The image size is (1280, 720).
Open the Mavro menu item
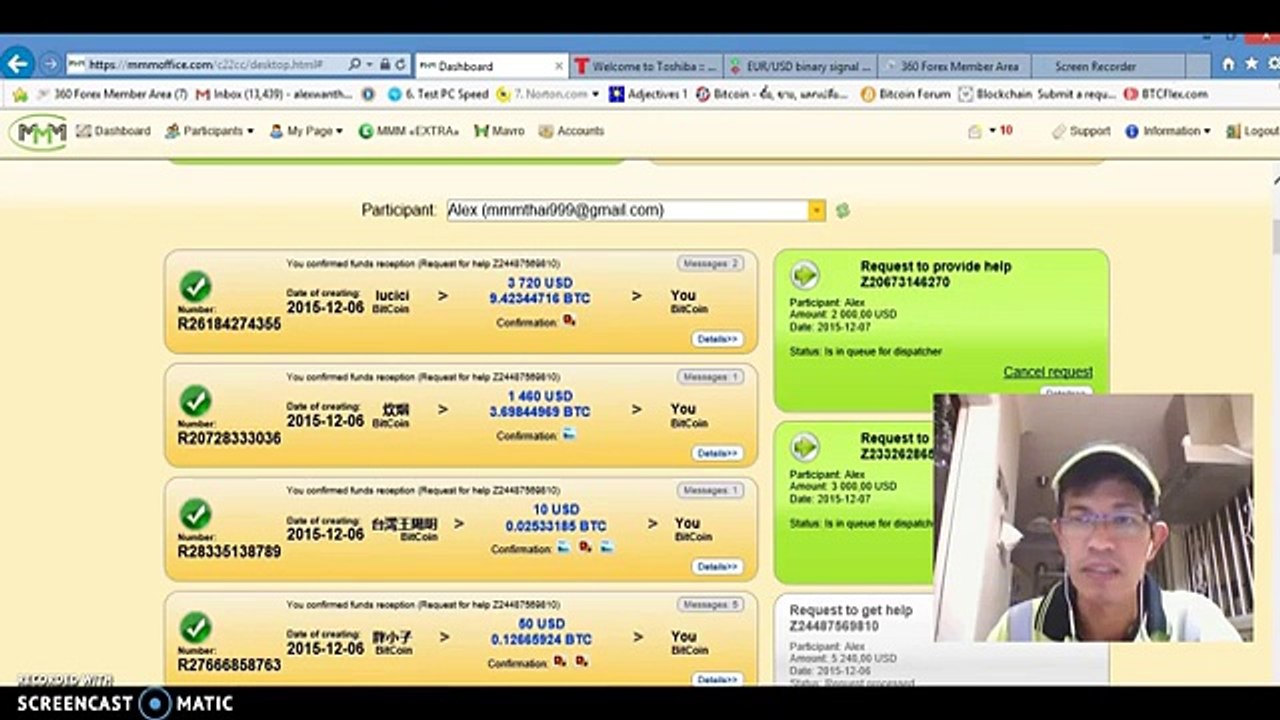(499, 131)
